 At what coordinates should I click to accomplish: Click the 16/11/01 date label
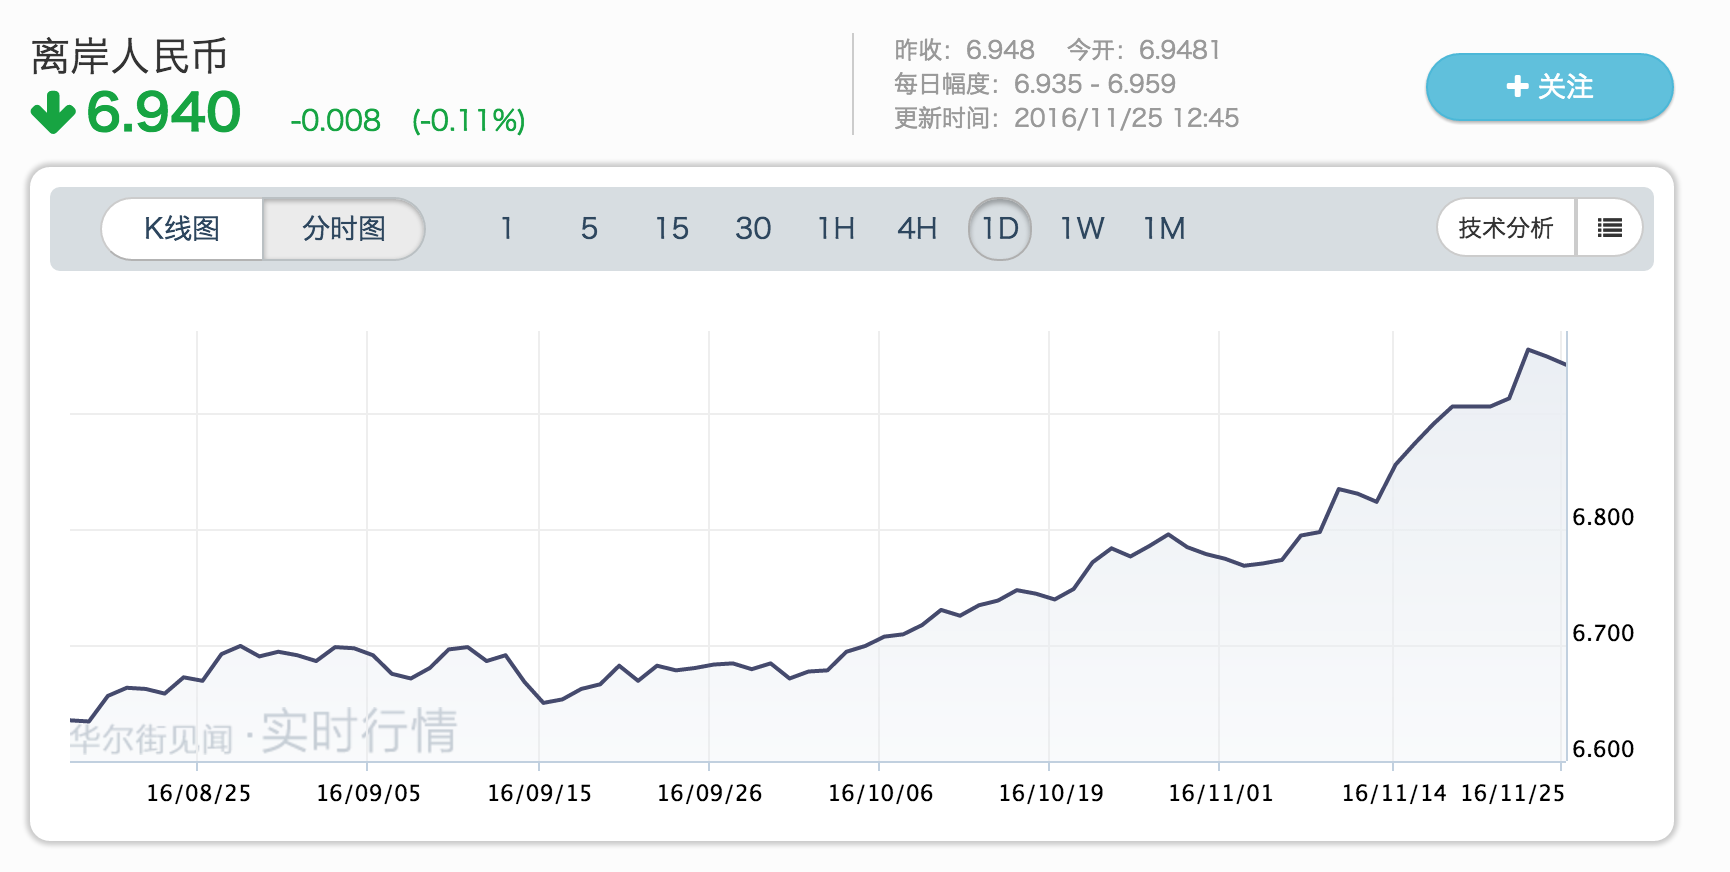[x=1220, y=793]
